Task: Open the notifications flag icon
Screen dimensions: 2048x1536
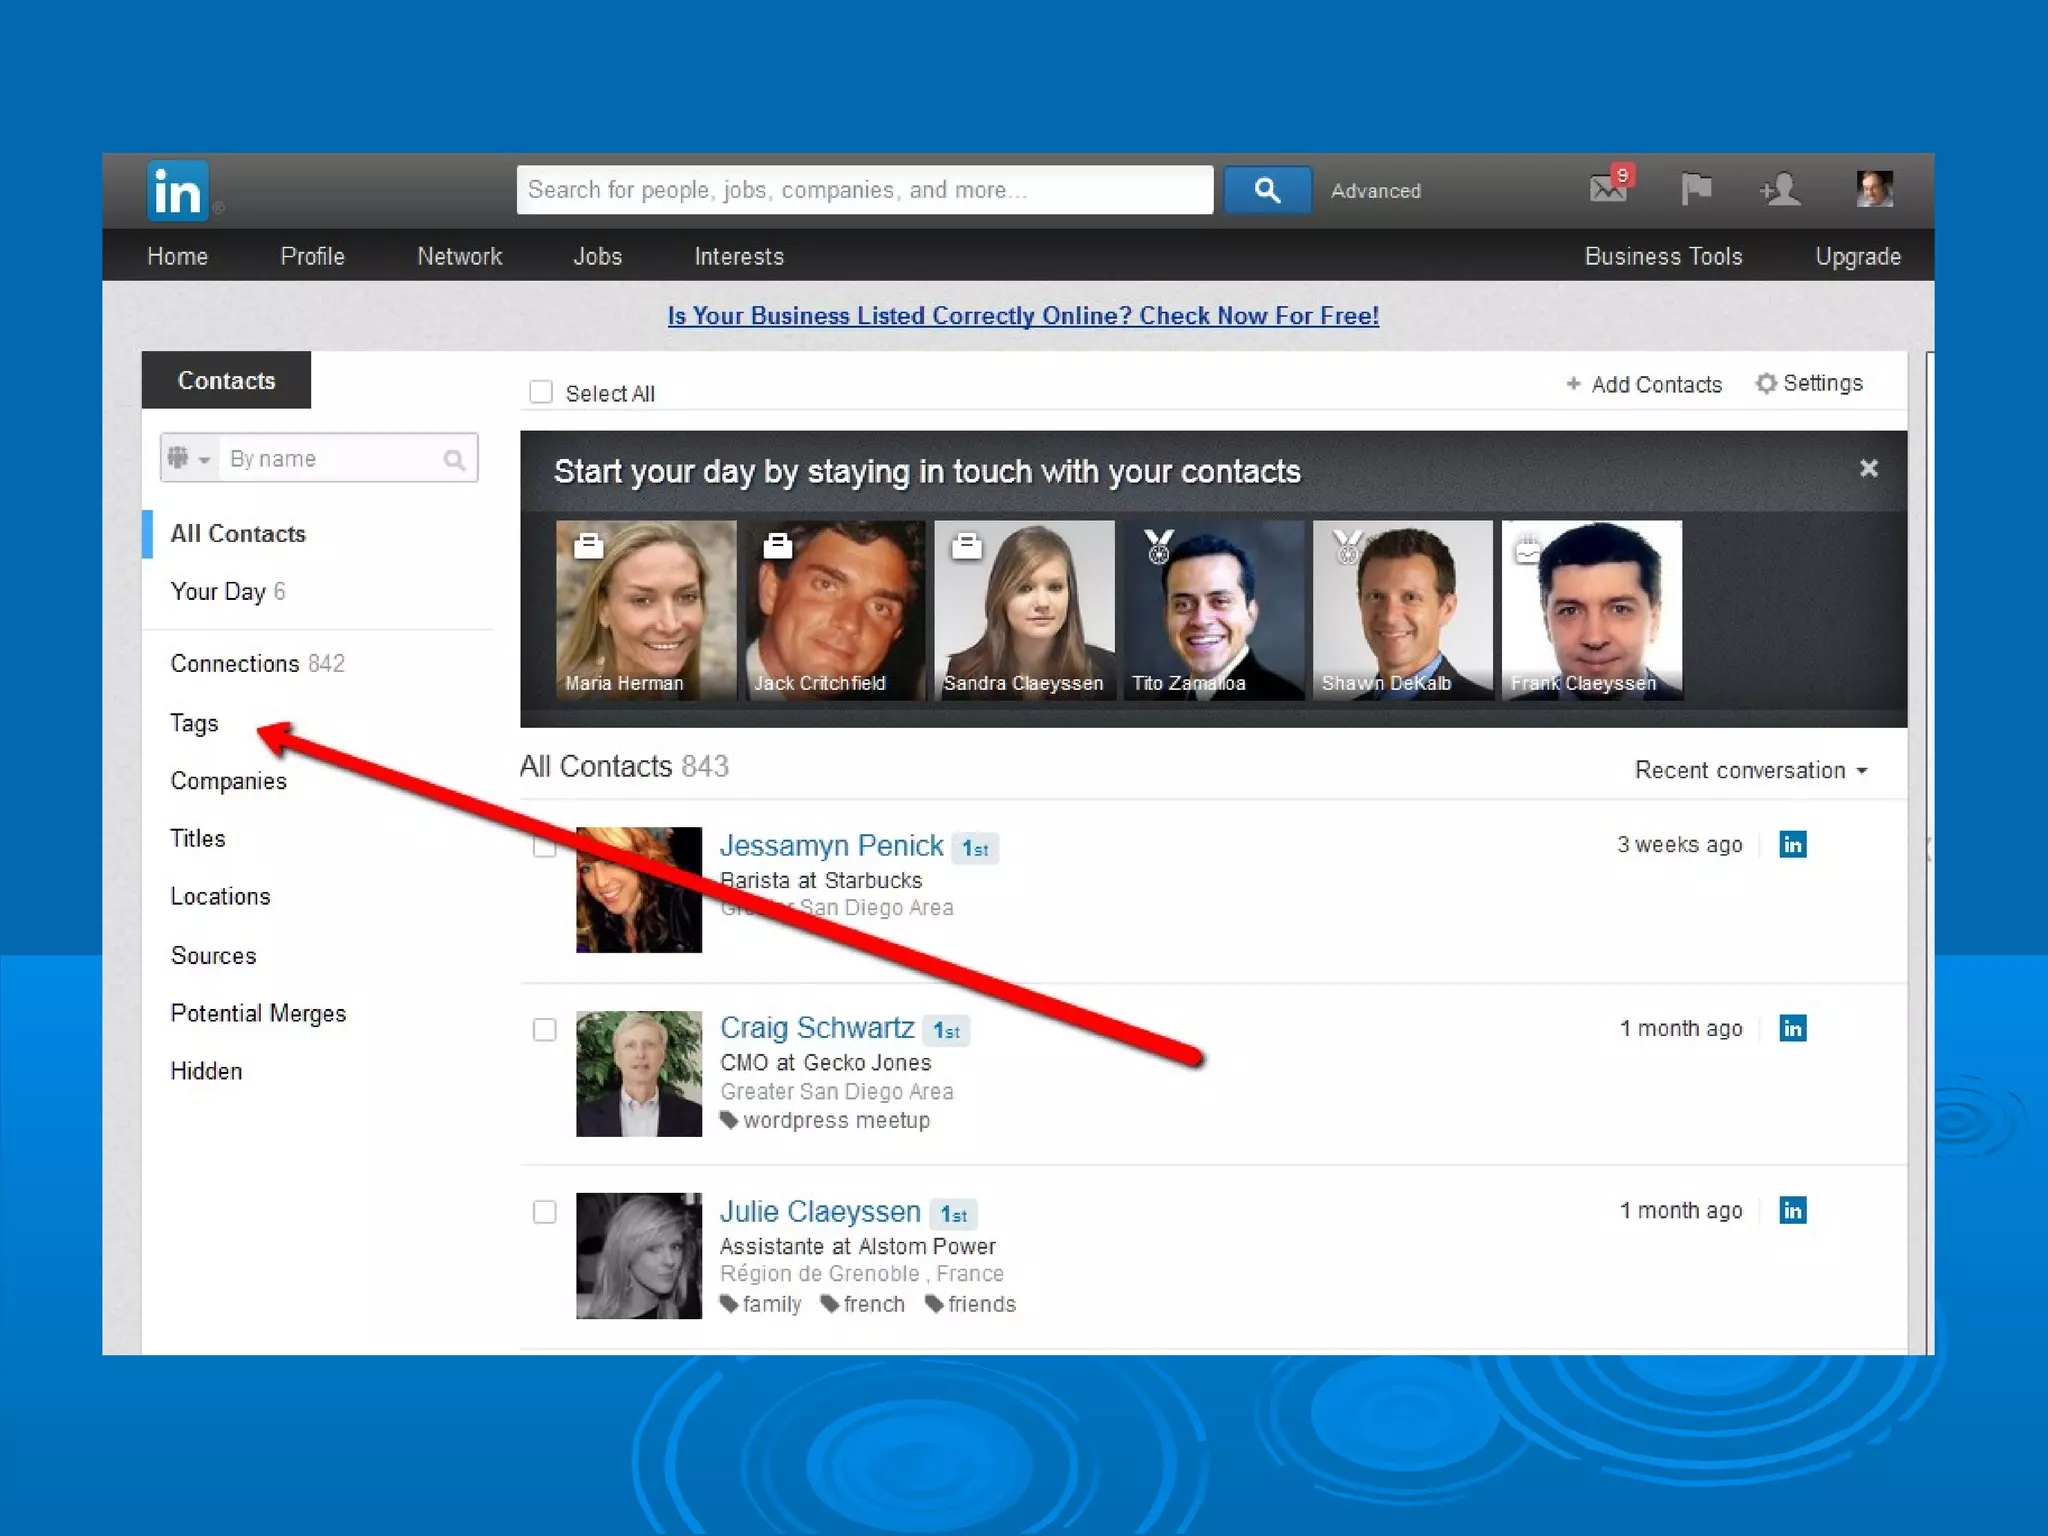Action: [1695, 188]
